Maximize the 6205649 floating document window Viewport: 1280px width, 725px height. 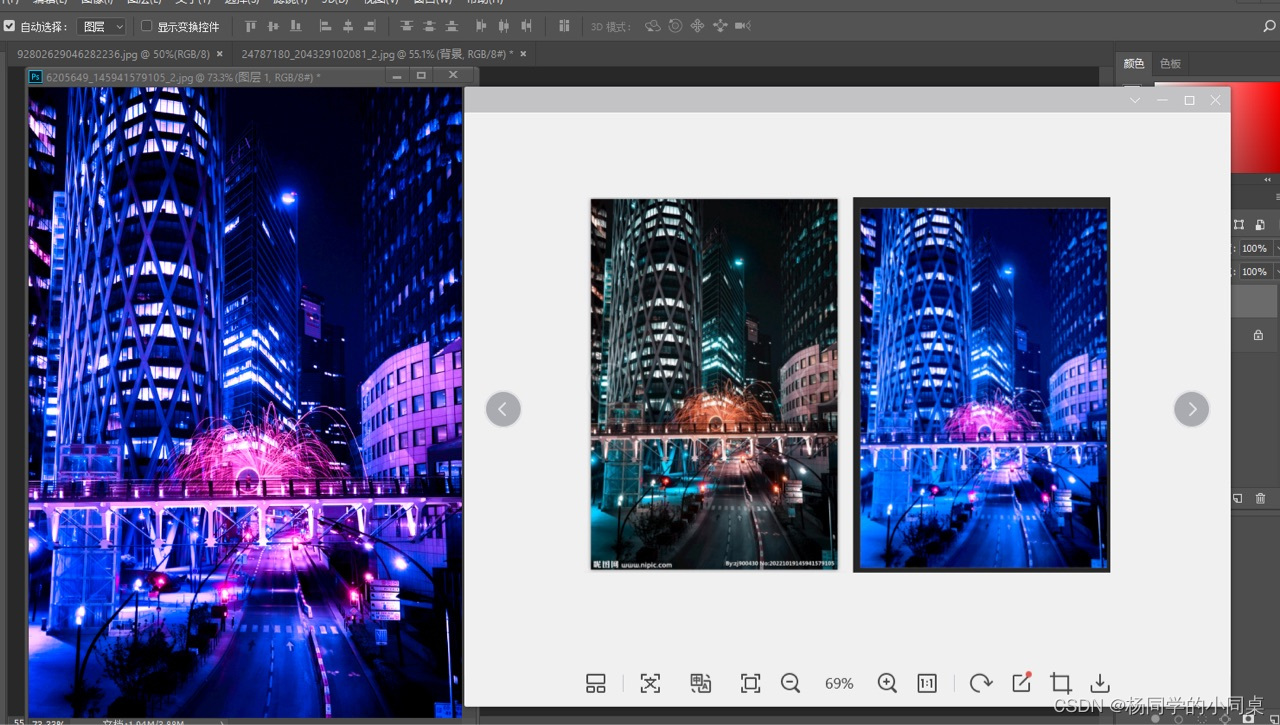point(421,76)
